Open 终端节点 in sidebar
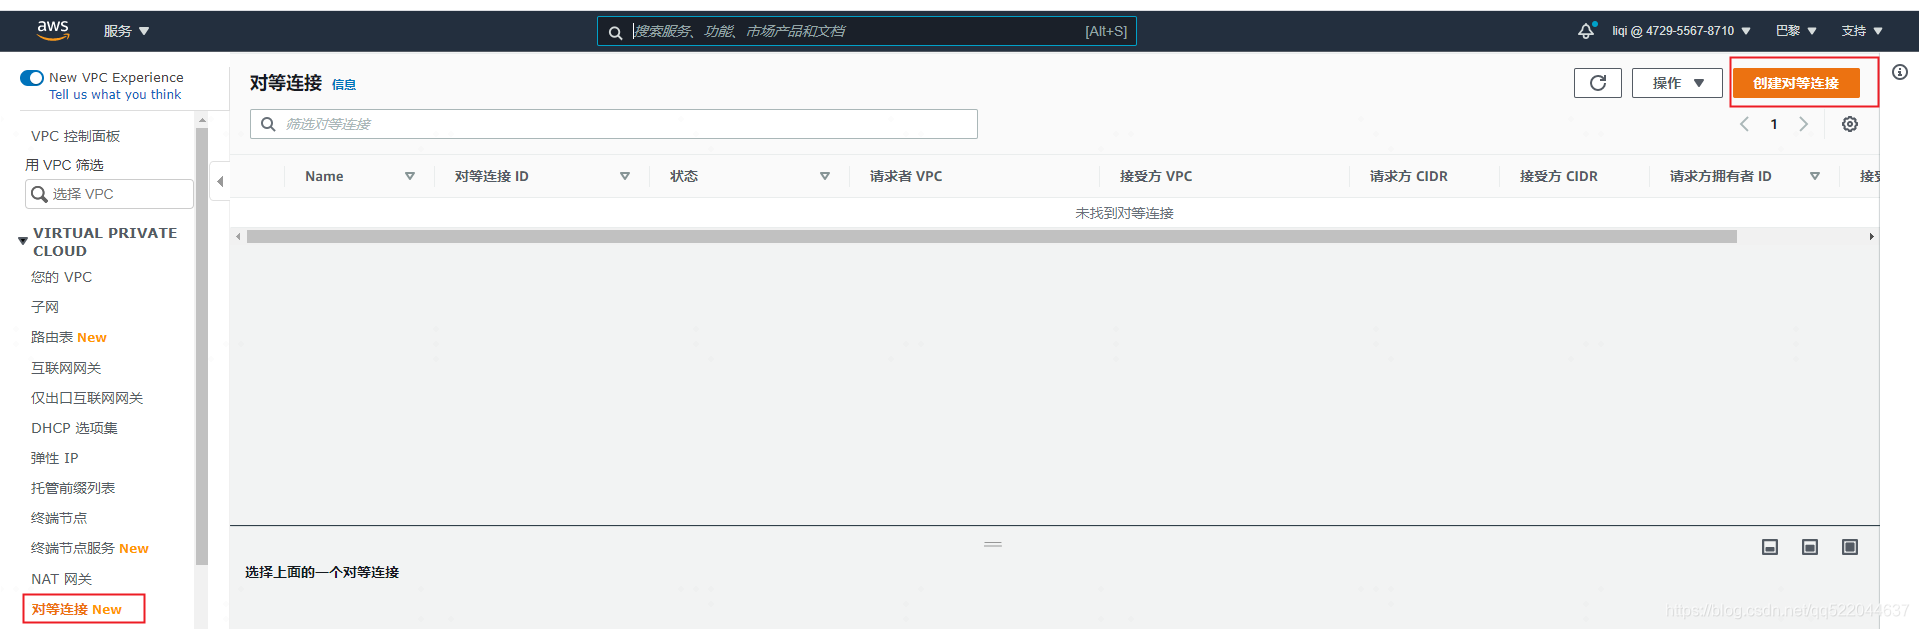Image resolution: width=1919 pixels, height=629 pixels. [x=59, y=518]
